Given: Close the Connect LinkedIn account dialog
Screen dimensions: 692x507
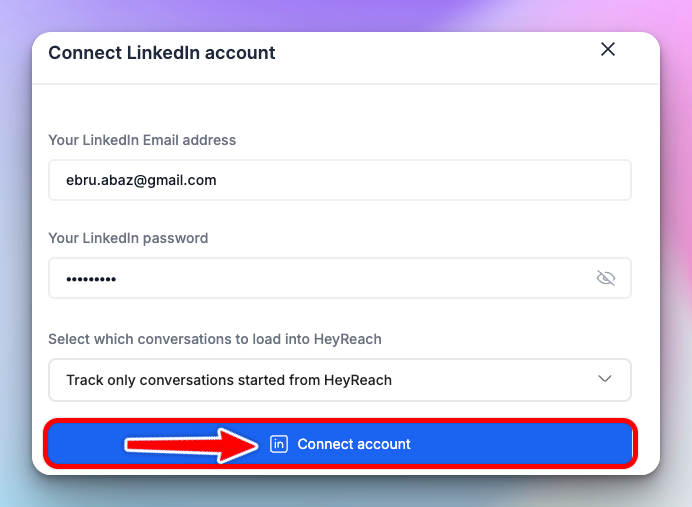Looking at the screenshot, I should coord(608,49).
